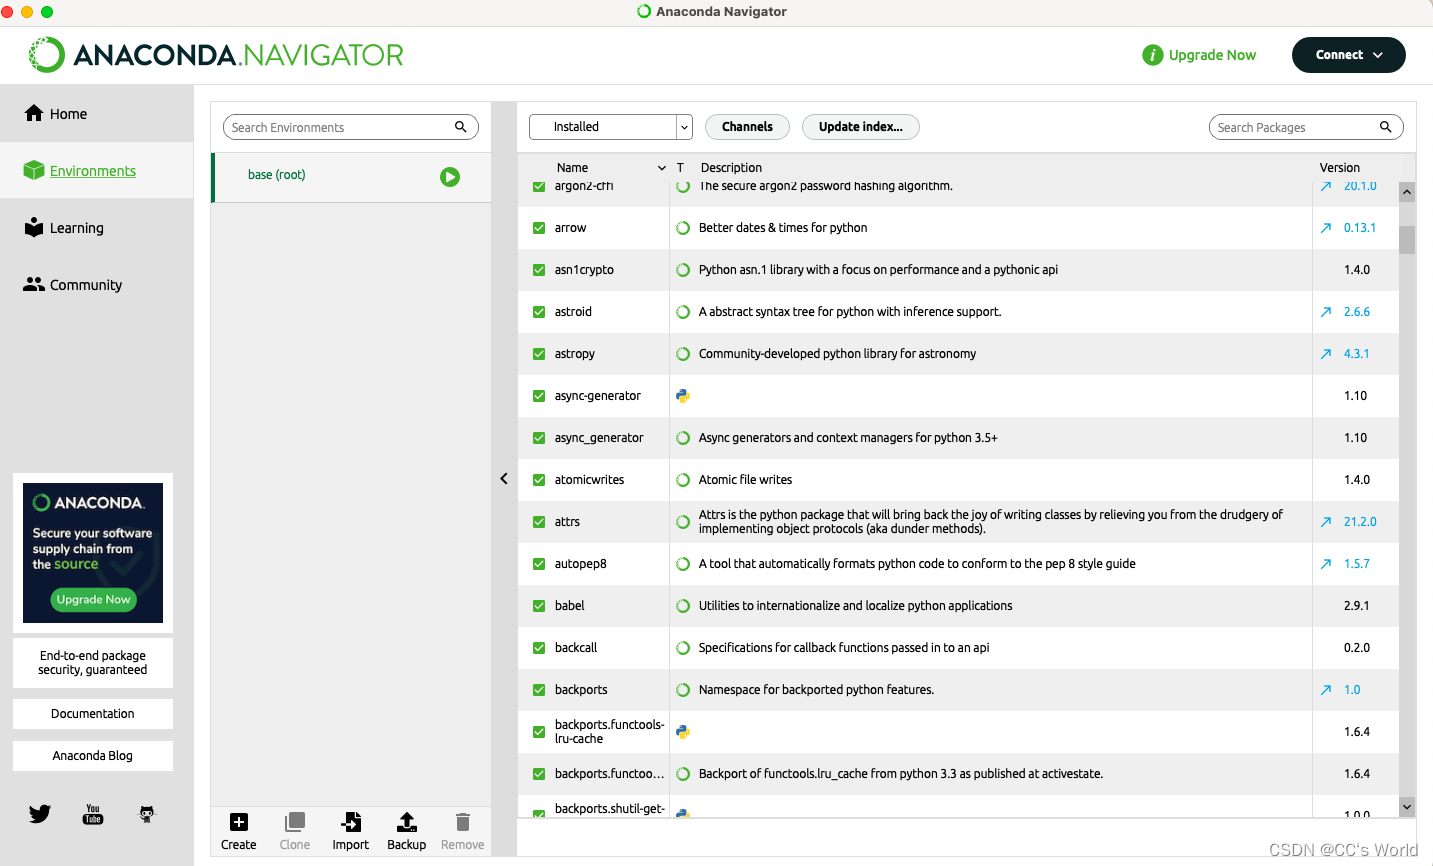
Task: Click the Update index... button
Action: pos(860,127)
